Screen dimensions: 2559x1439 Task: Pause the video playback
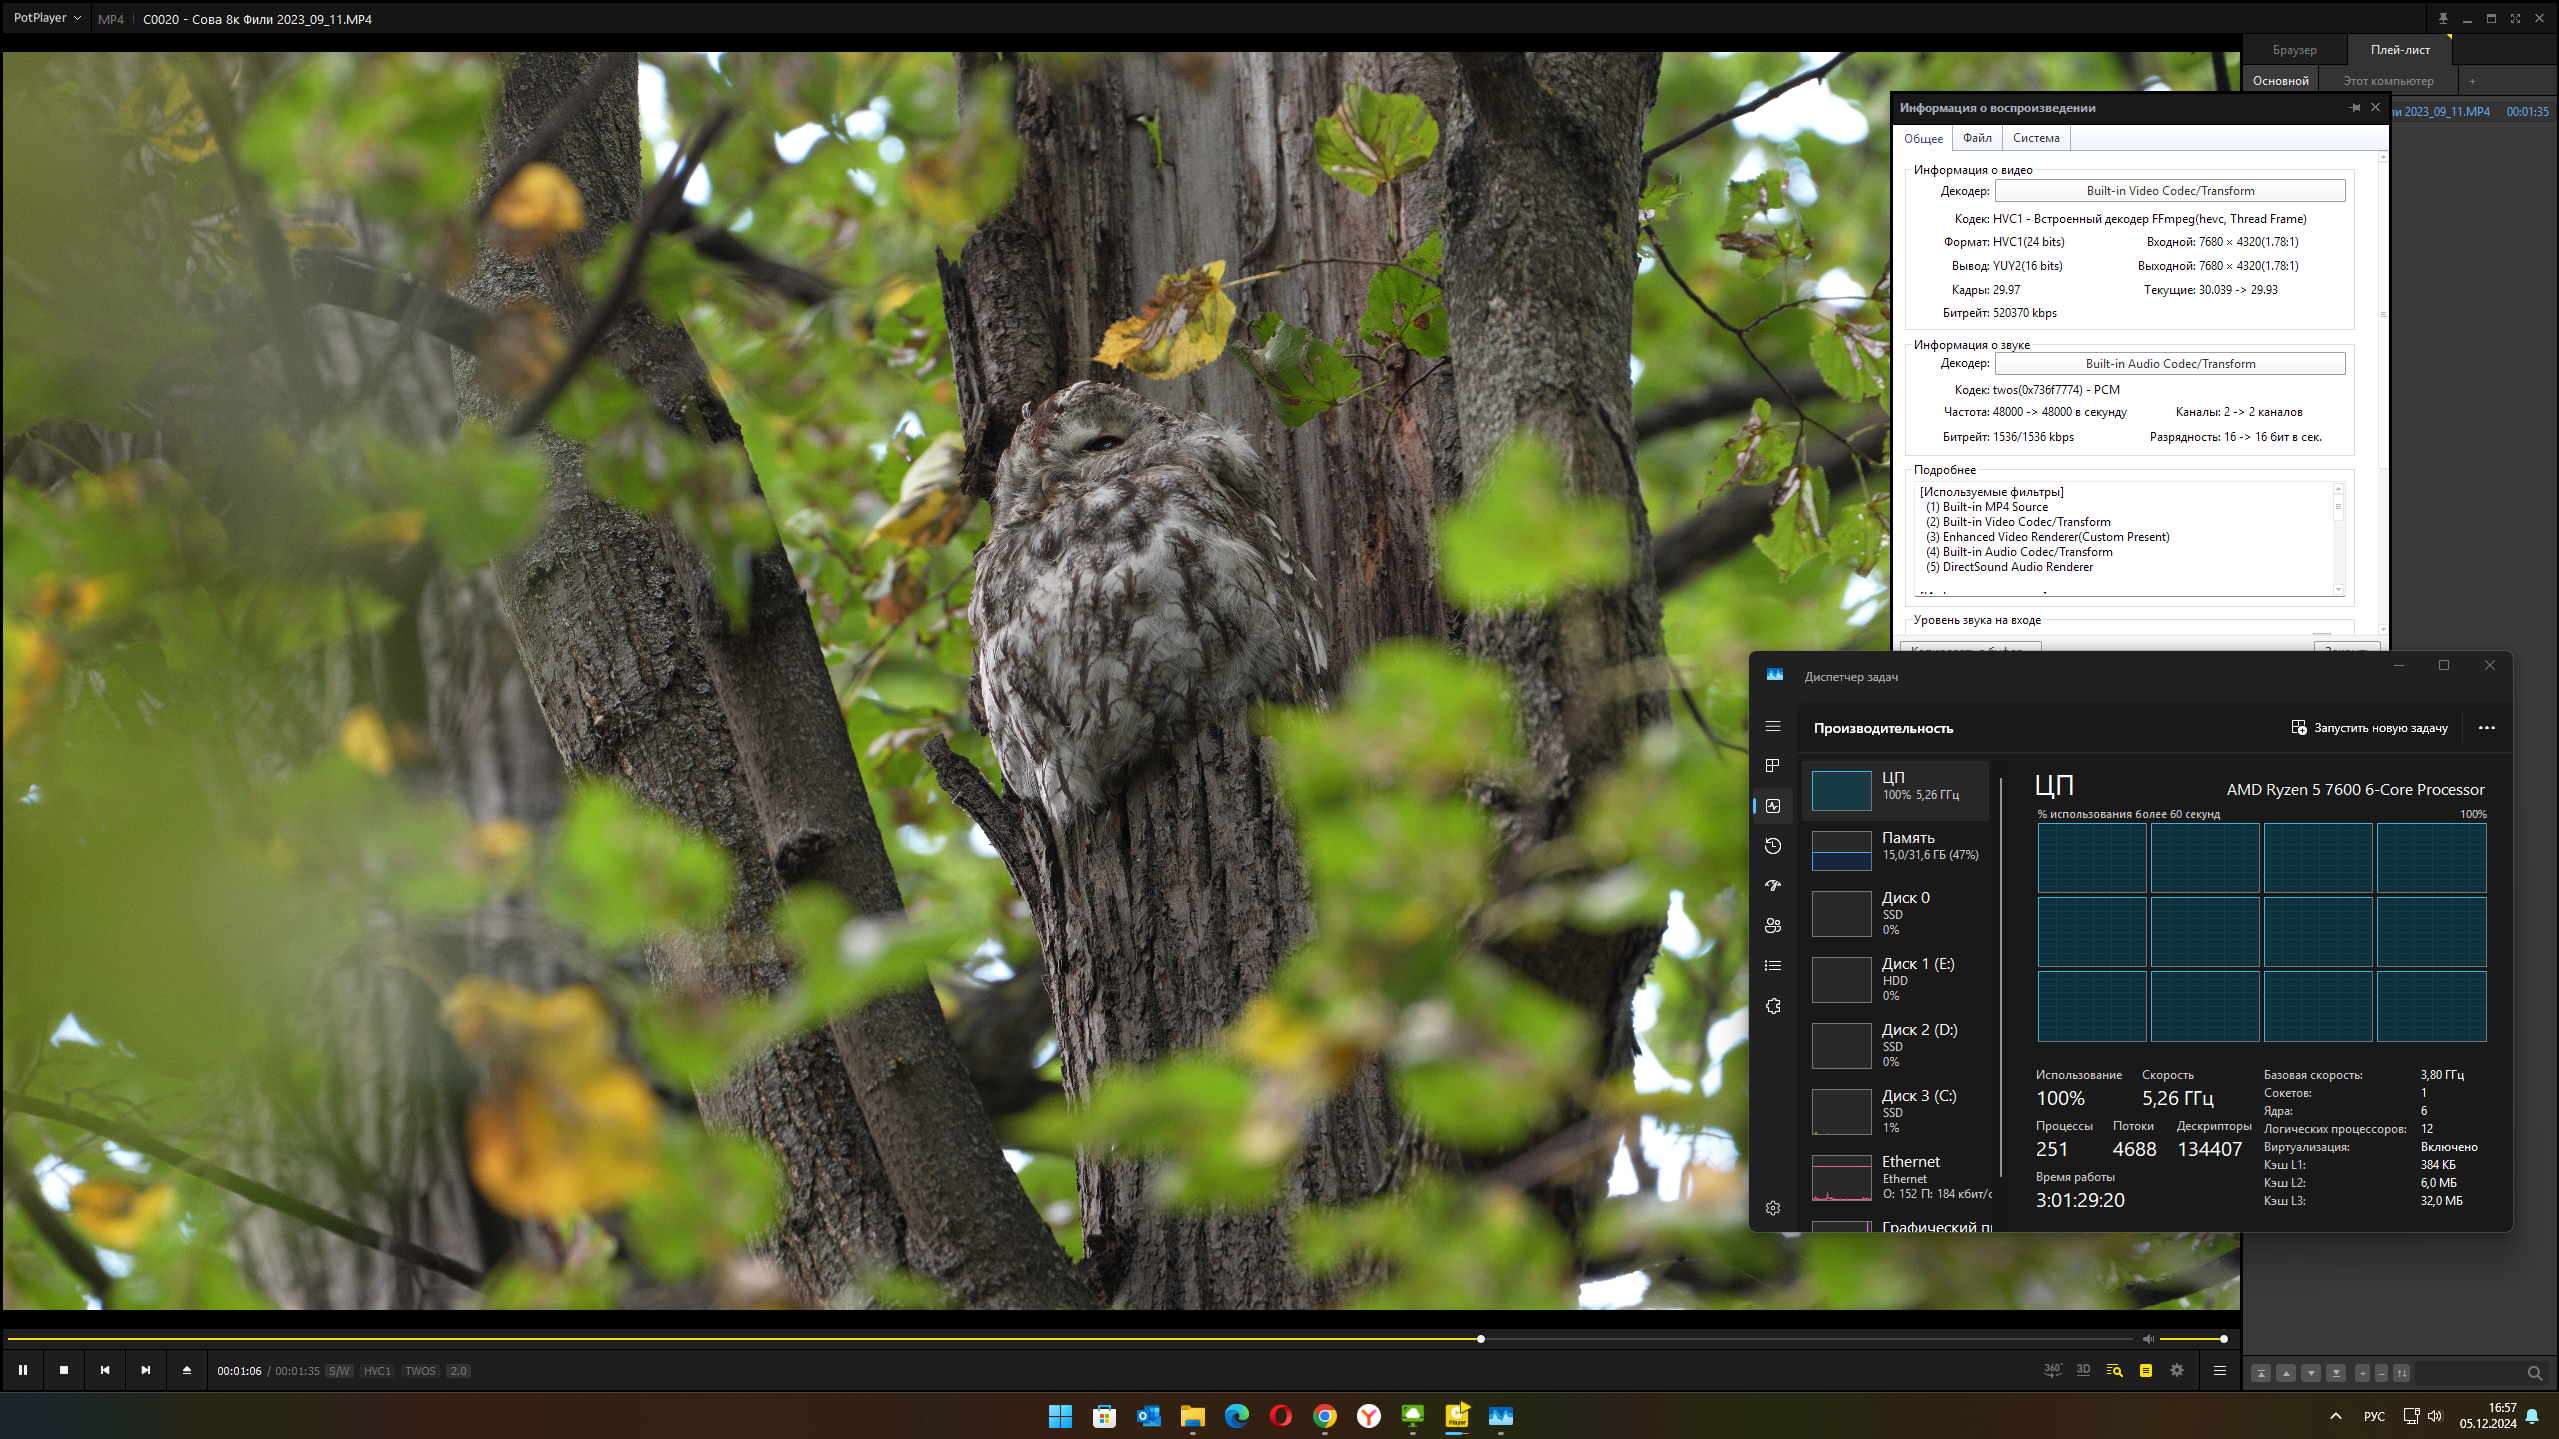23,1370
